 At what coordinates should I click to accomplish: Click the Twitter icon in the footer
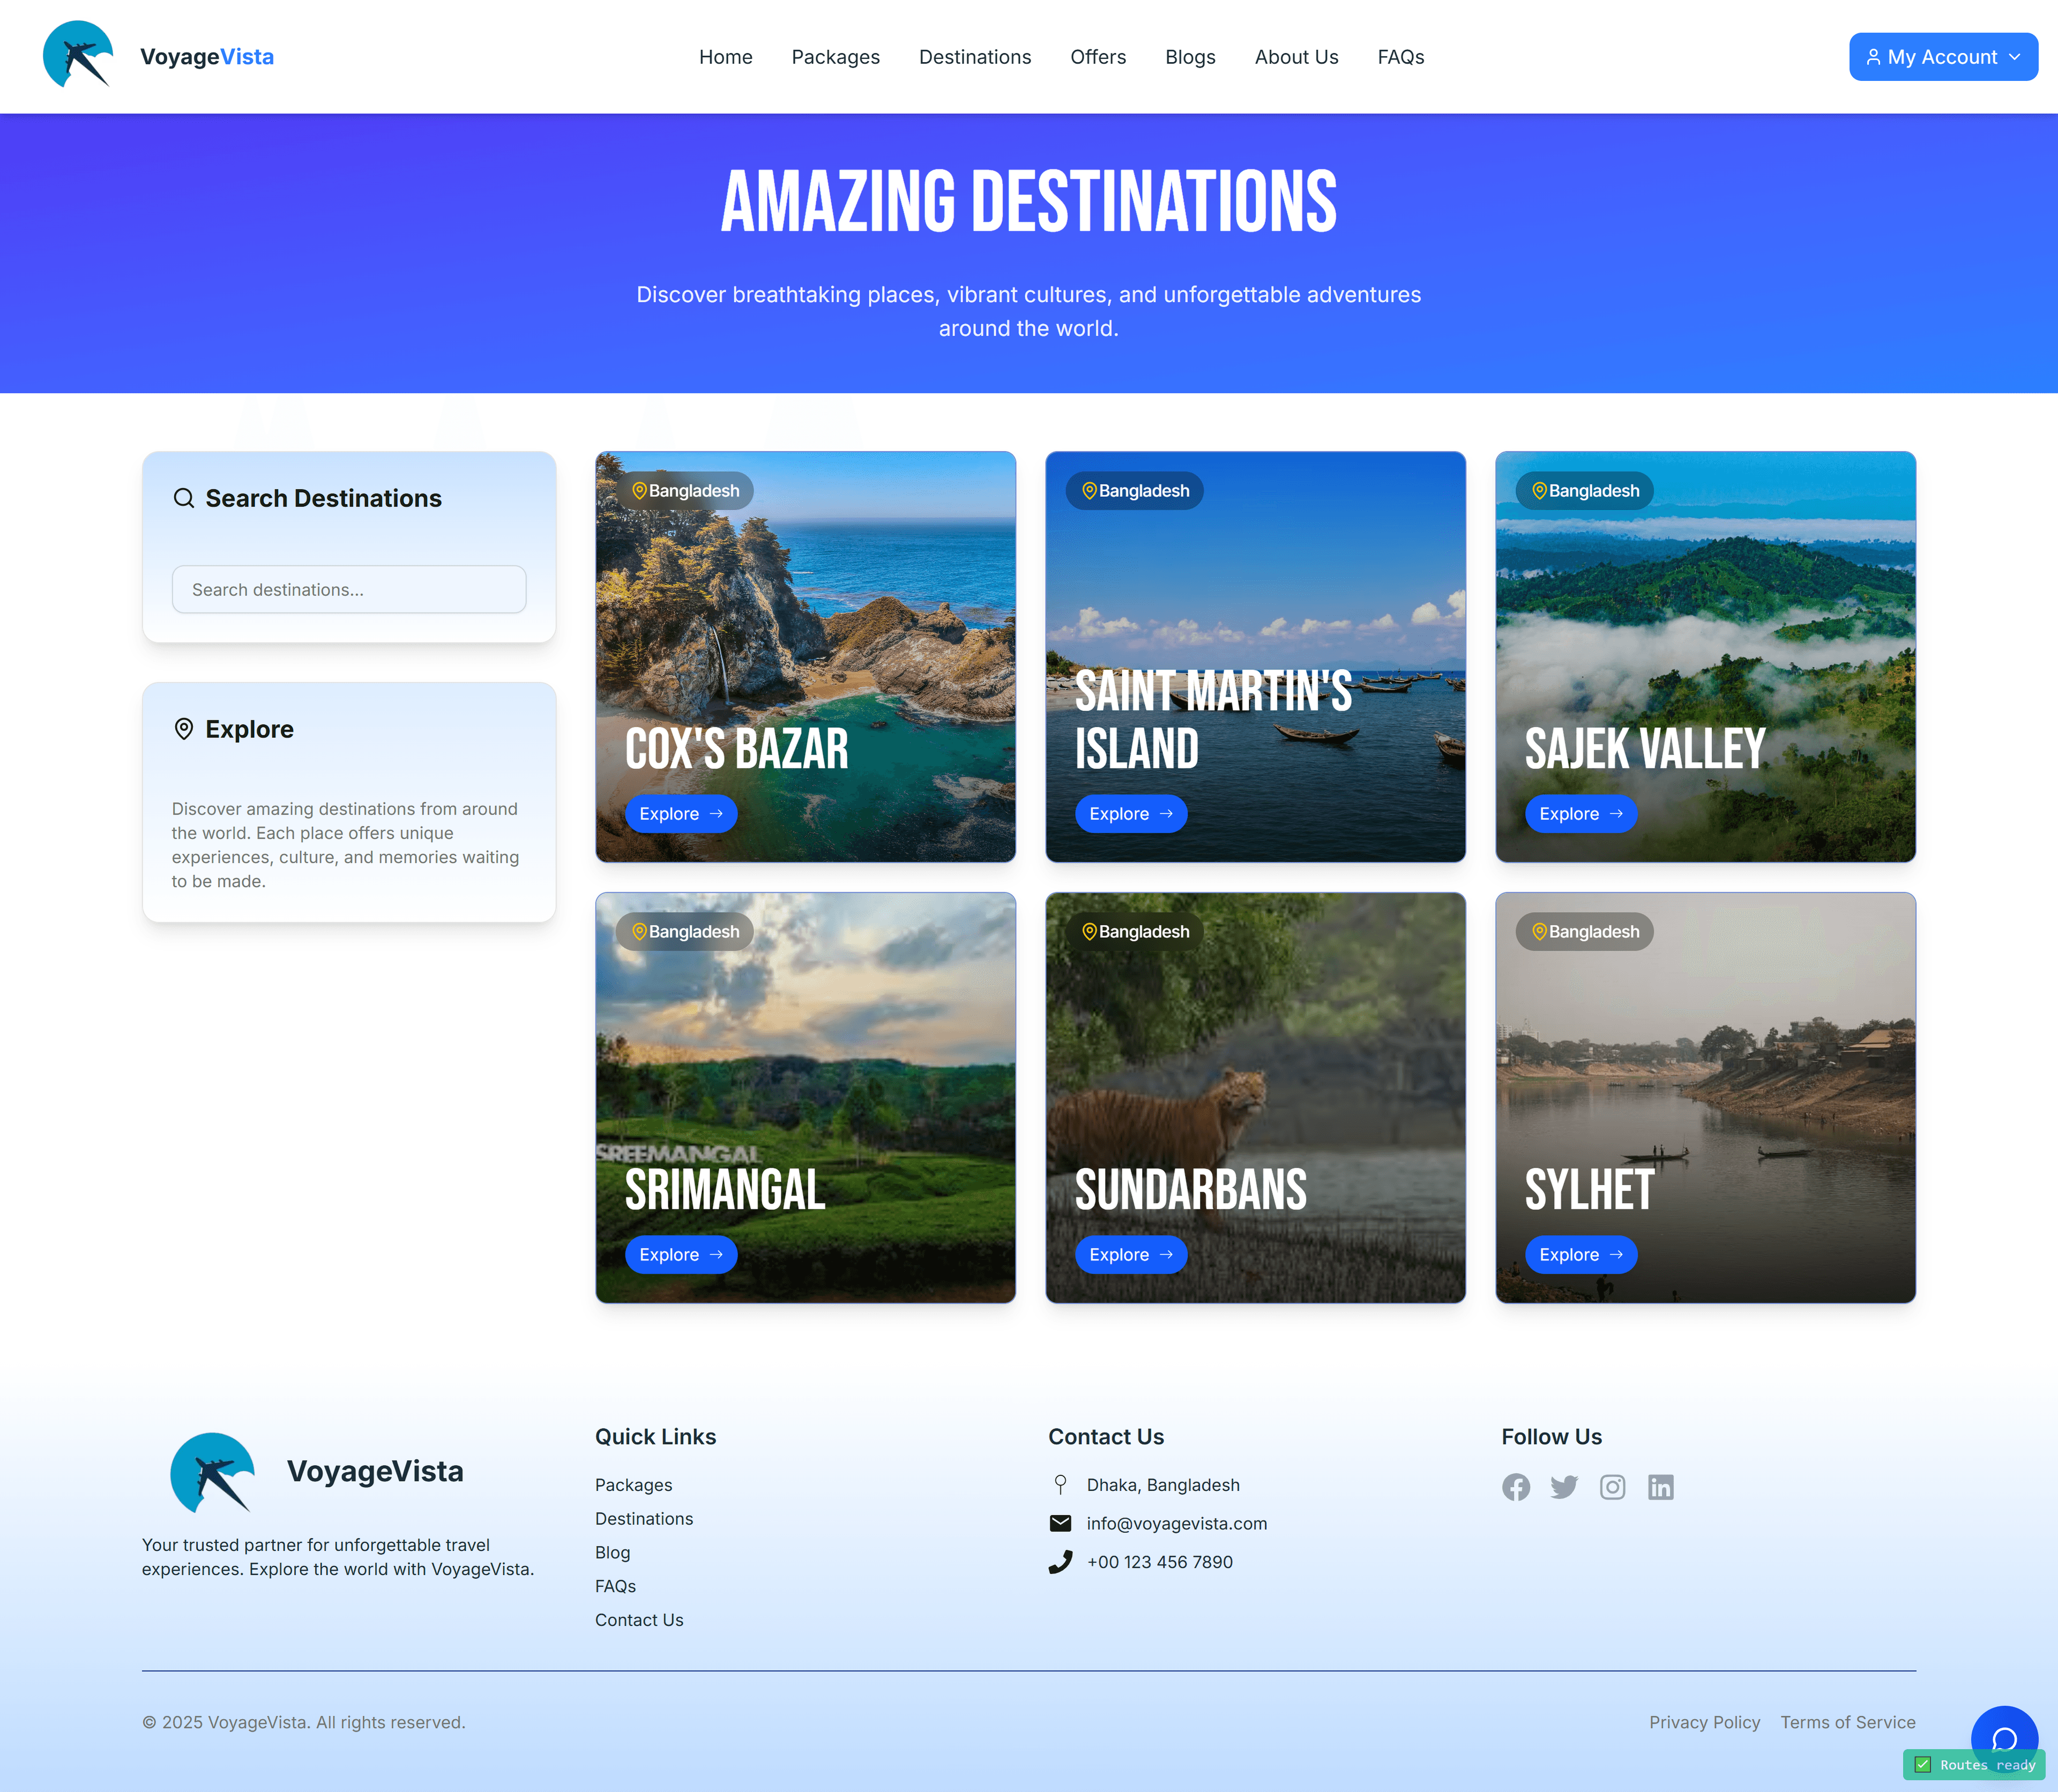click(x=1563, y=1487)
